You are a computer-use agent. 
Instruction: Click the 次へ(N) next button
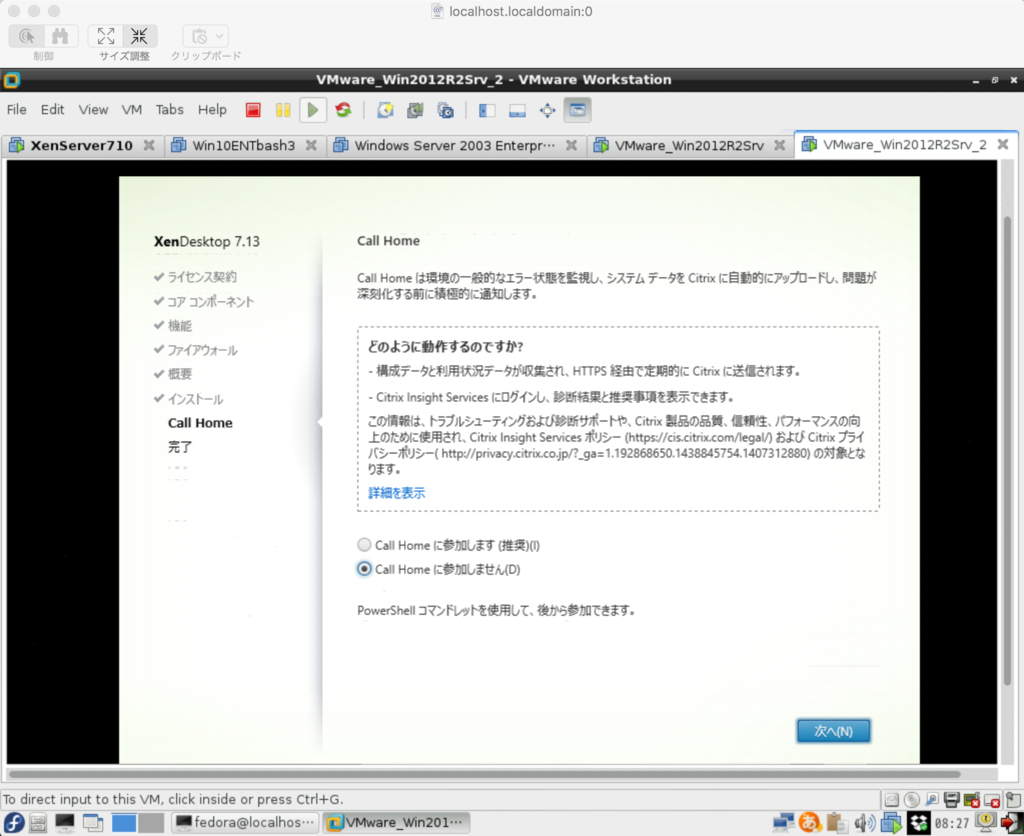833,731
